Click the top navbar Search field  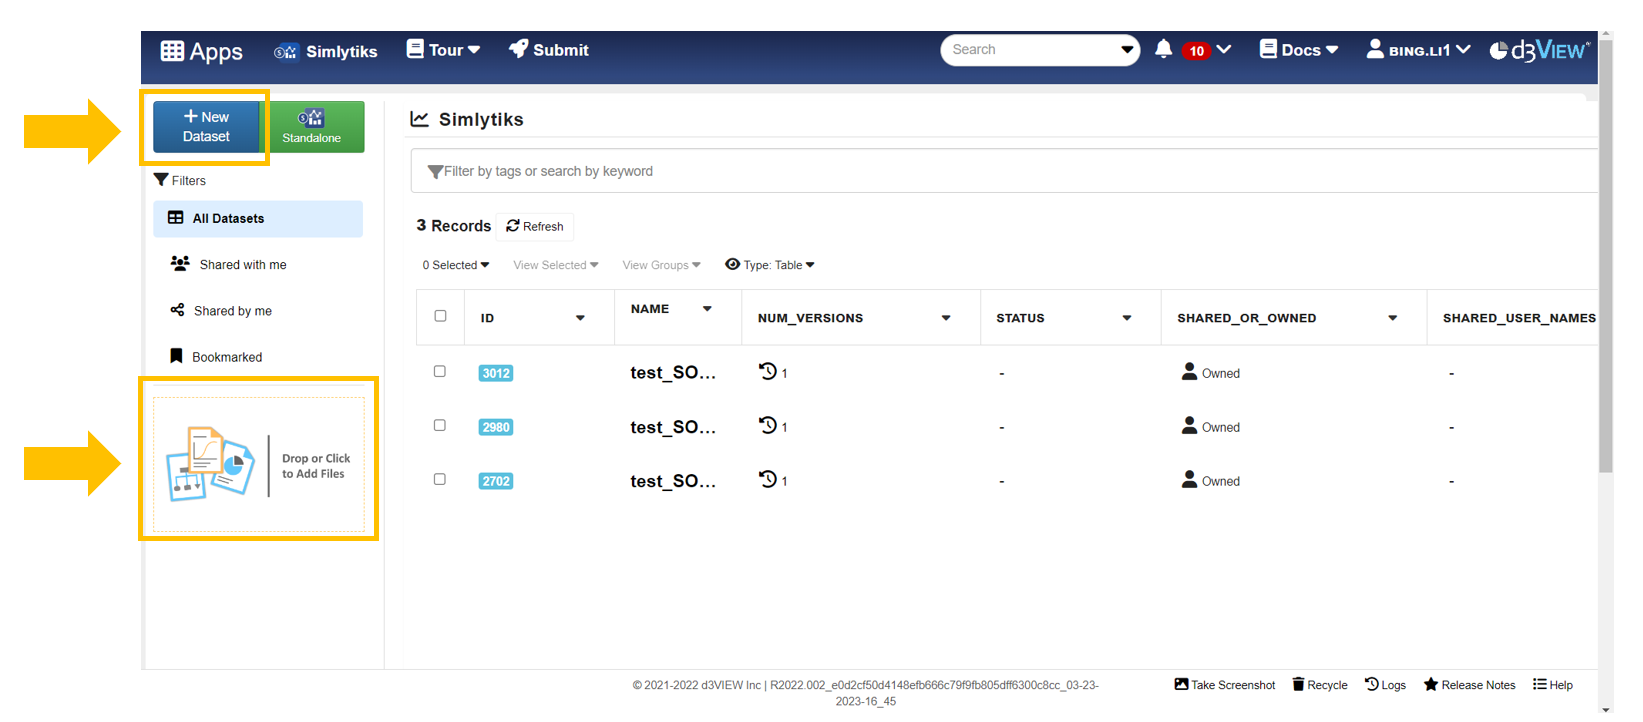(x=1030, y=50)
